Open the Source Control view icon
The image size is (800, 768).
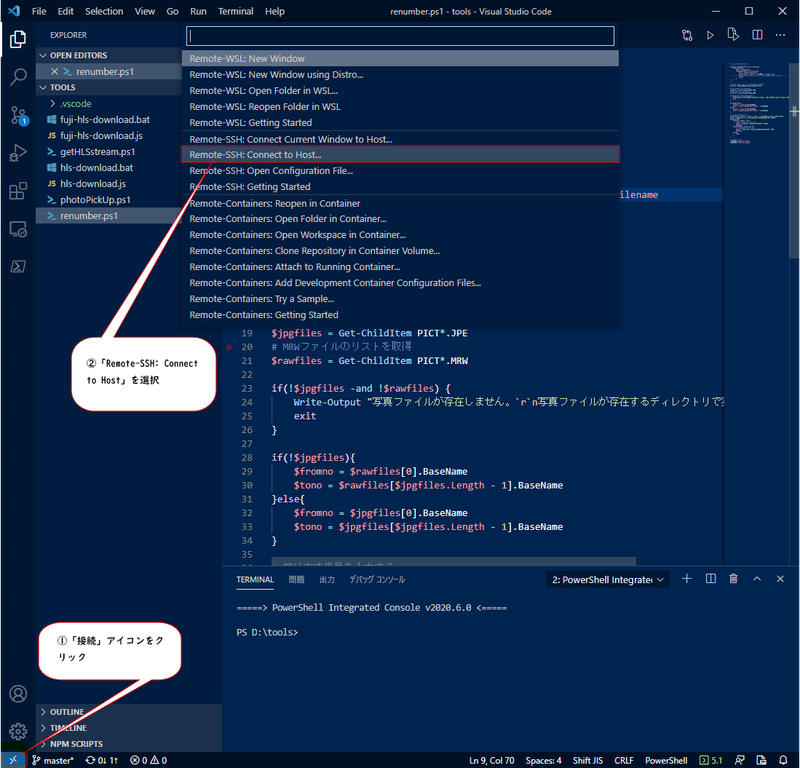click(x=18, y=115)
